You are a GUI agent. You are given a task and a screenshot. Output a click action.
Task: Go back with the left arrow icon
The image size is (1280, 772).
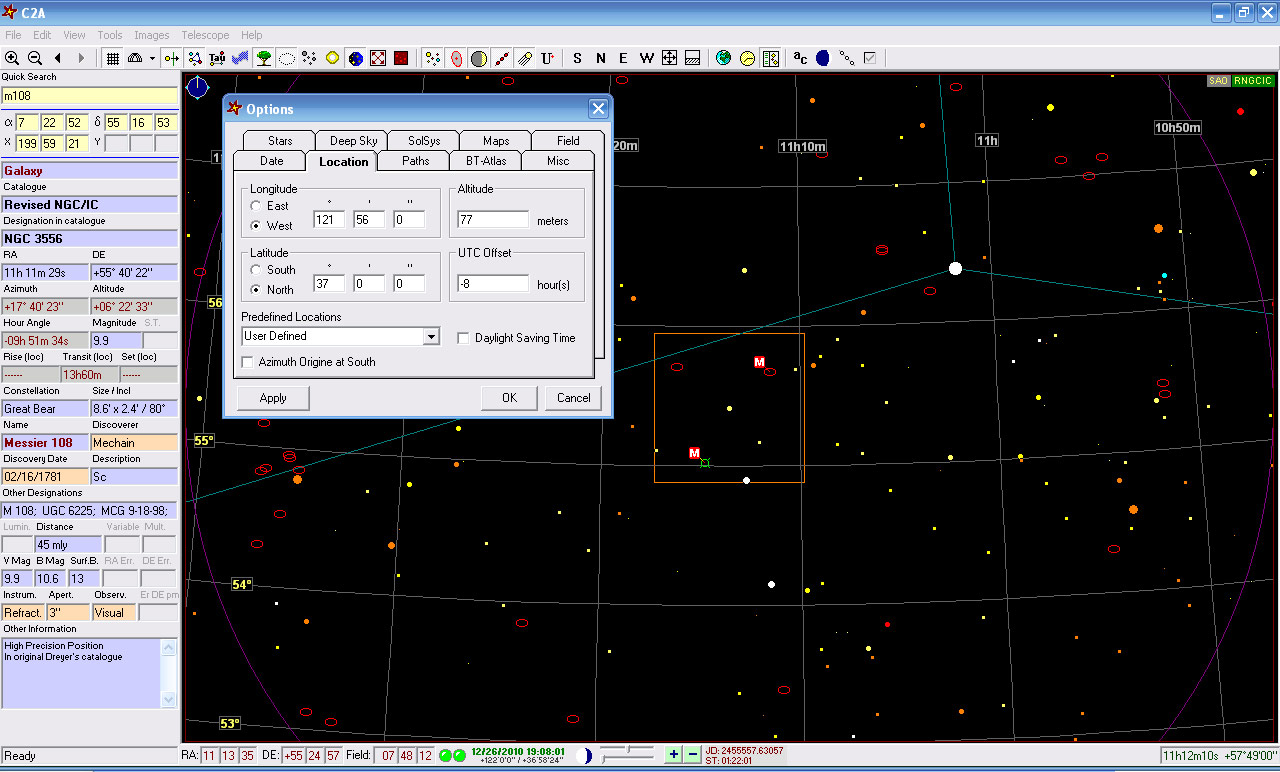(x=58, y=58)
